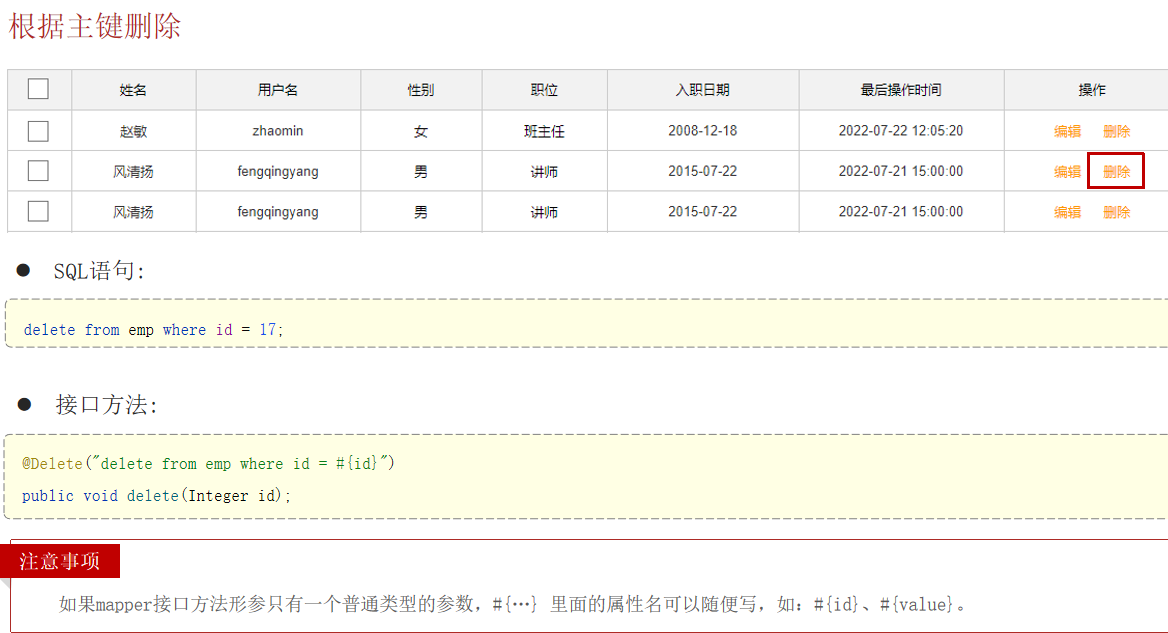Click the note sentence starting 如果mapper接口方法

coord(512,604)
